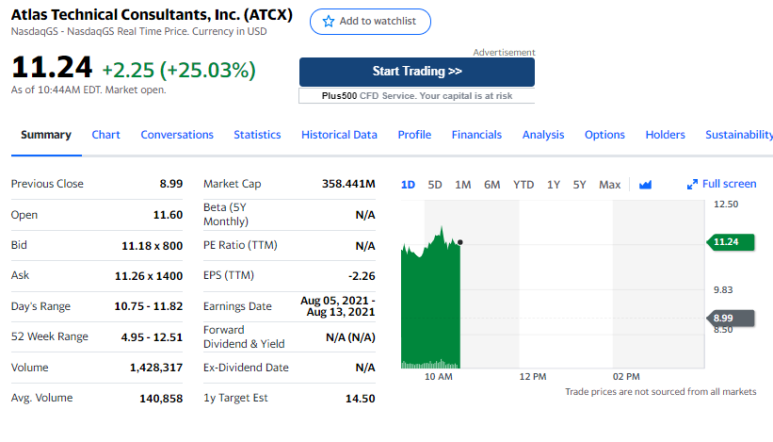The width and height of the screenshot is (773, 442).
Task: Click the gray 8.99 previous close marker
Action: tap(731, 318)
